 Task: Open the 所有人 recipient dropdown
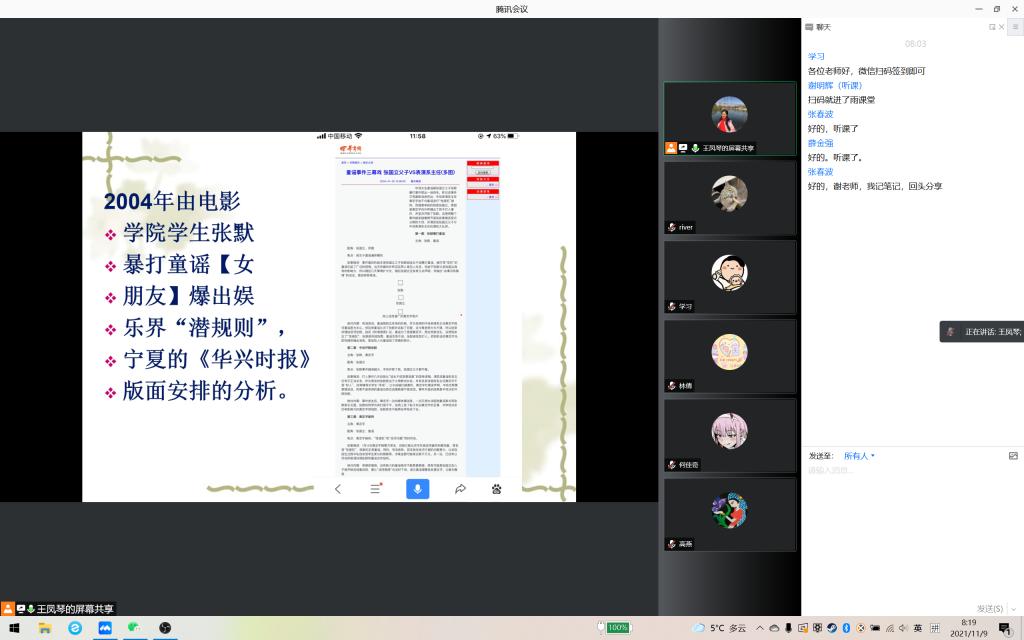point(858,455)
